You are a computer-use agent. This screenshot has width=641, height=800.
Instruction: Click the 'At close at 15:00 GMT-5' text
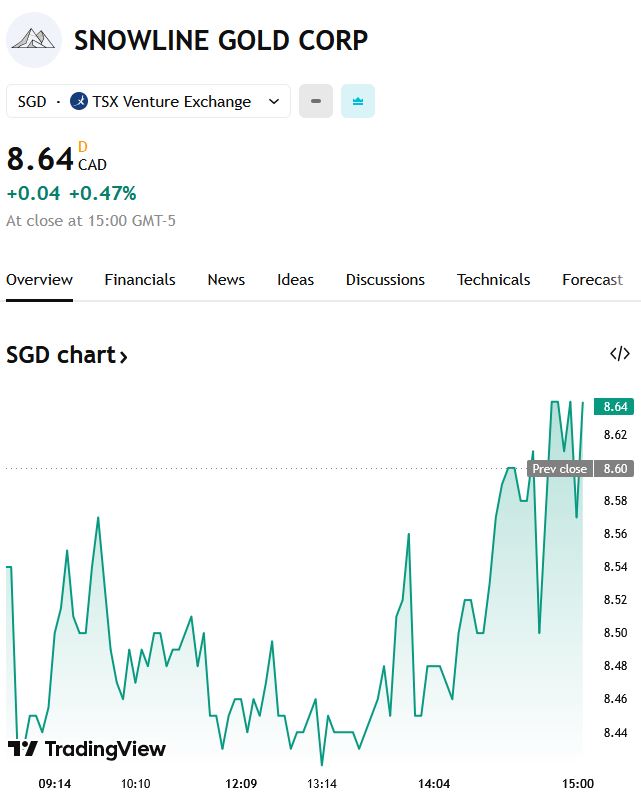91,221
